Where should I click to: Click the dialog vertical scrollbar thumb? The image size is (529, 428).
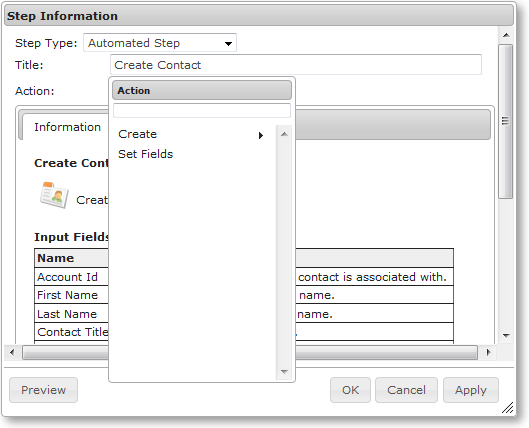pyautogui.click(x=505, y=121)
